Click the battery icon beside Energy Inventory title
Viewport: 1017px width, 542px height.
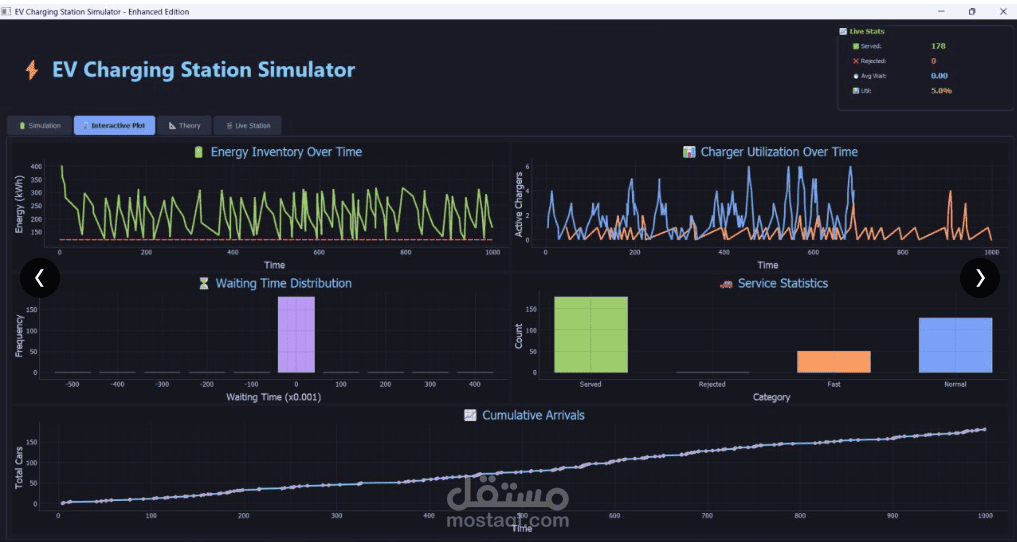[199, 152]
